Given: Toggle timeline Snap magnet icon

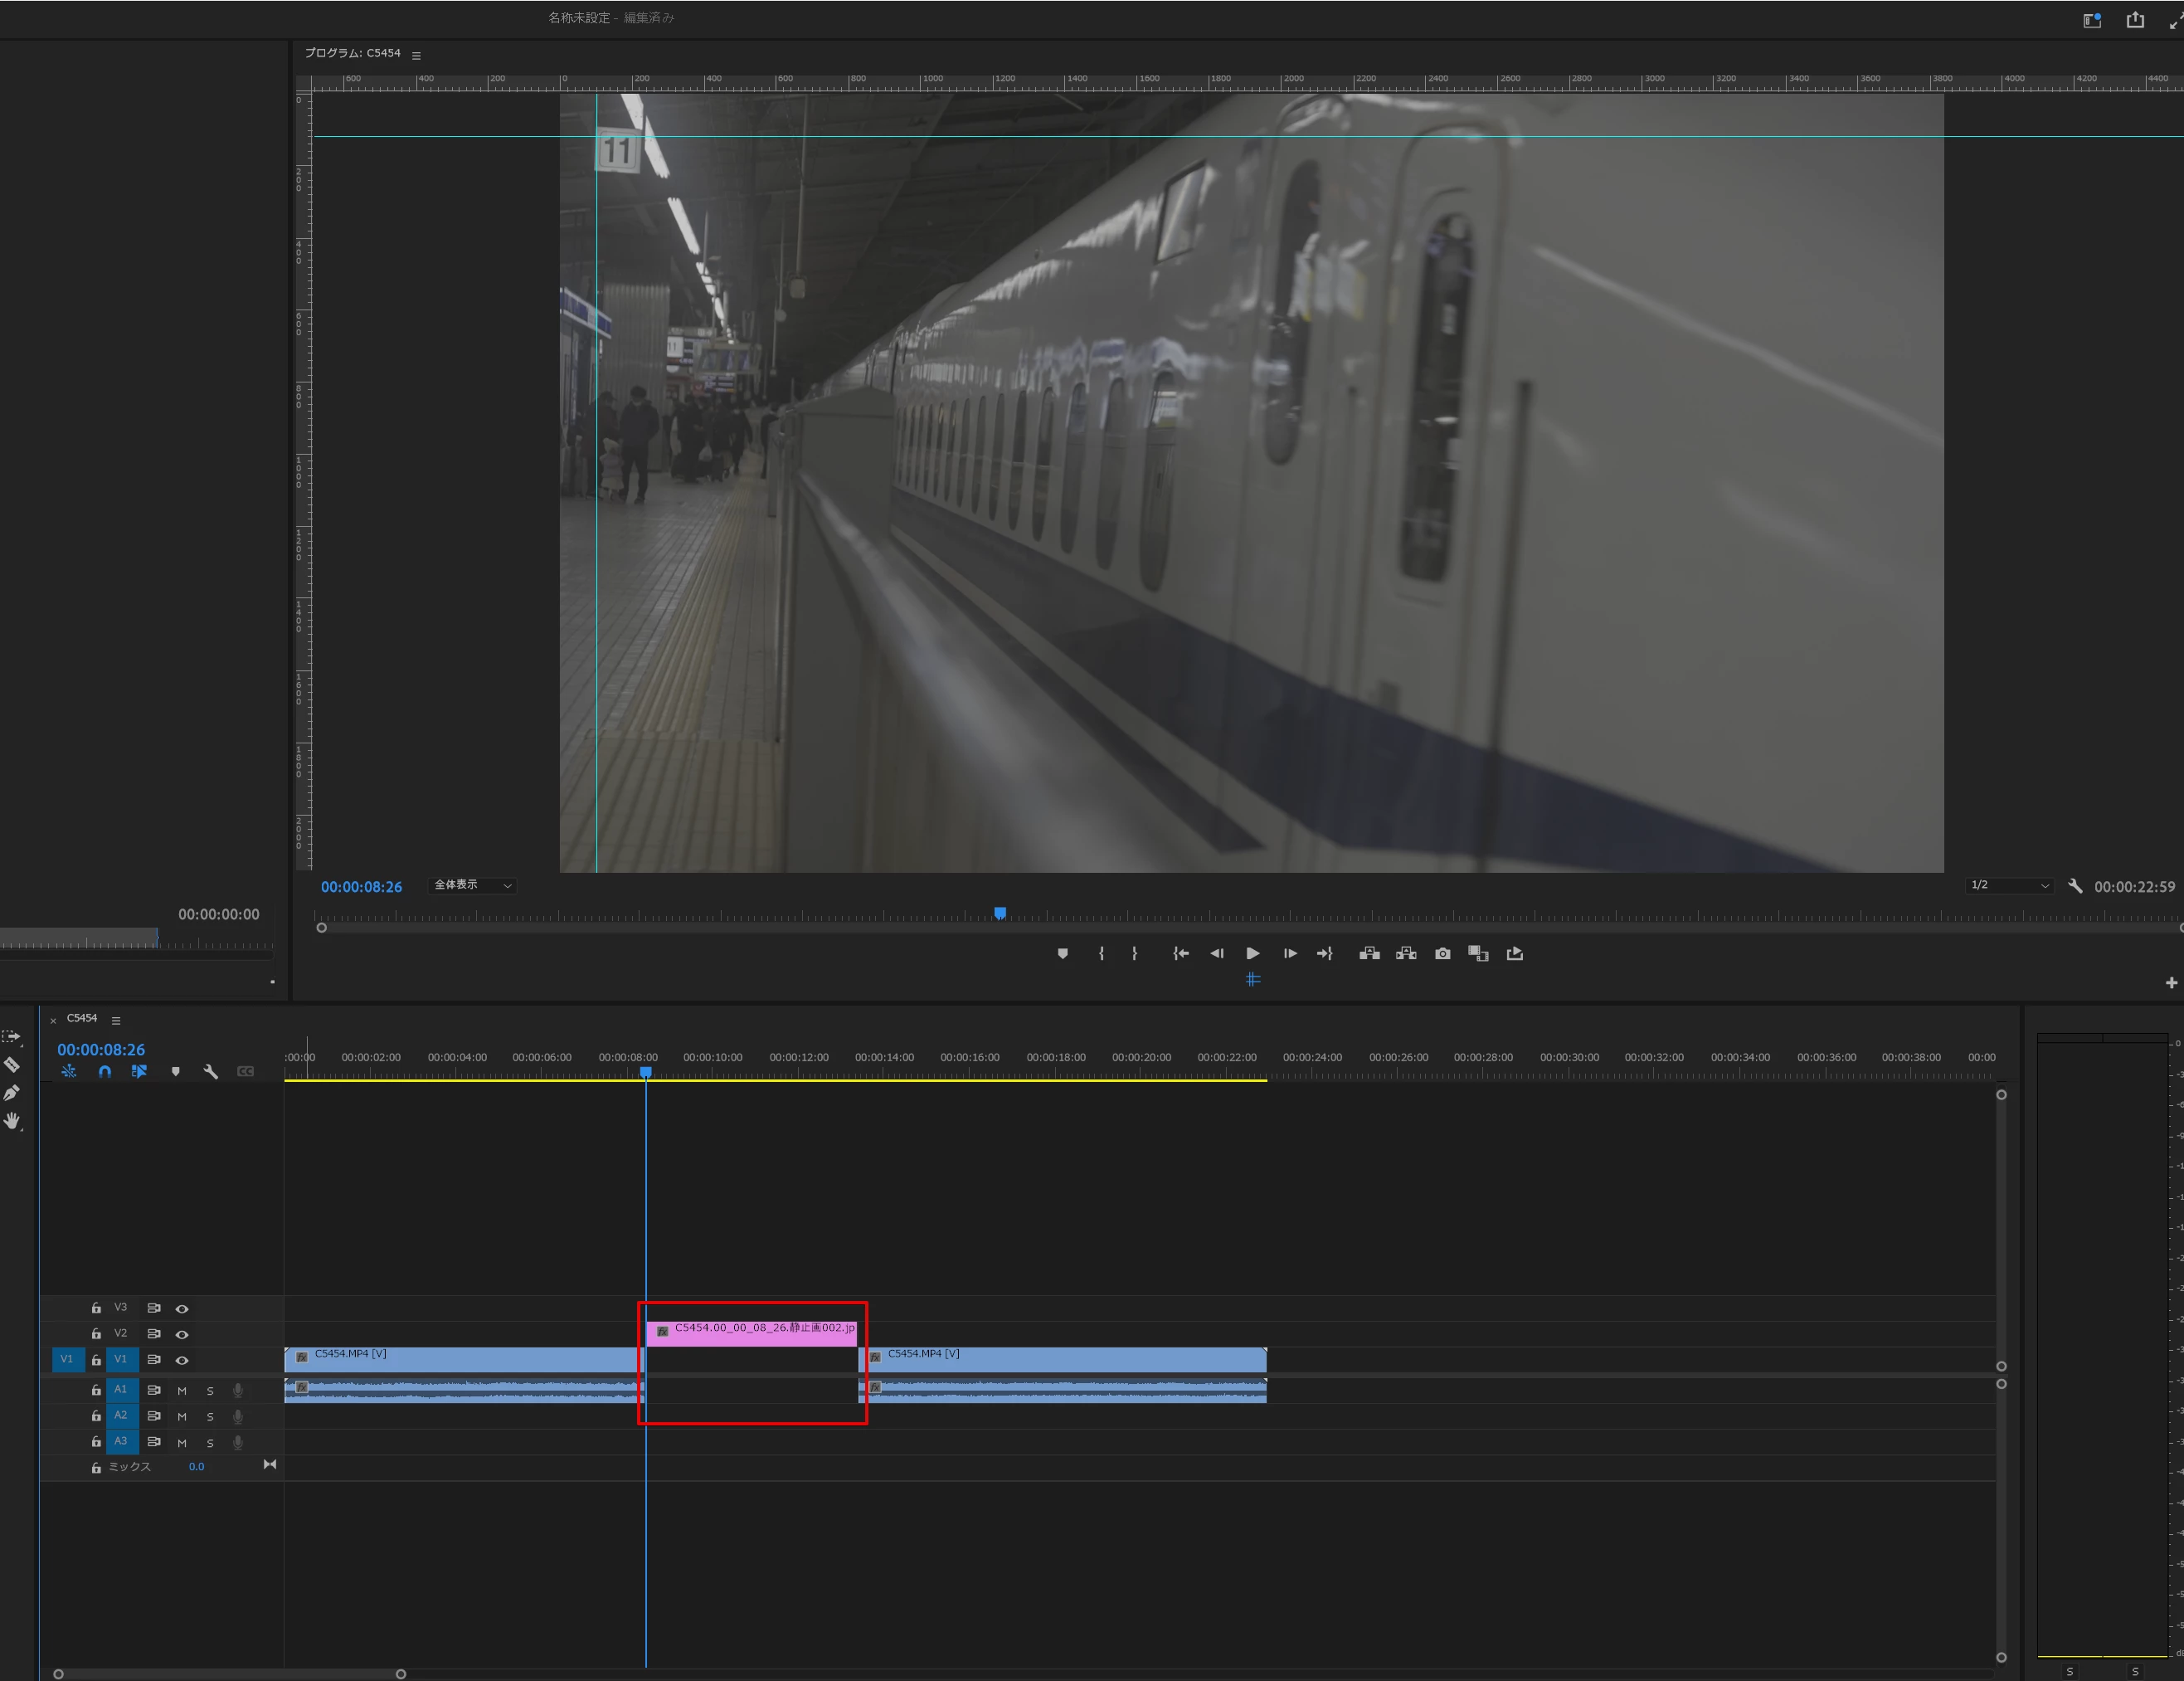Looking at the screenshot, I should click(x=105, y=1071).
